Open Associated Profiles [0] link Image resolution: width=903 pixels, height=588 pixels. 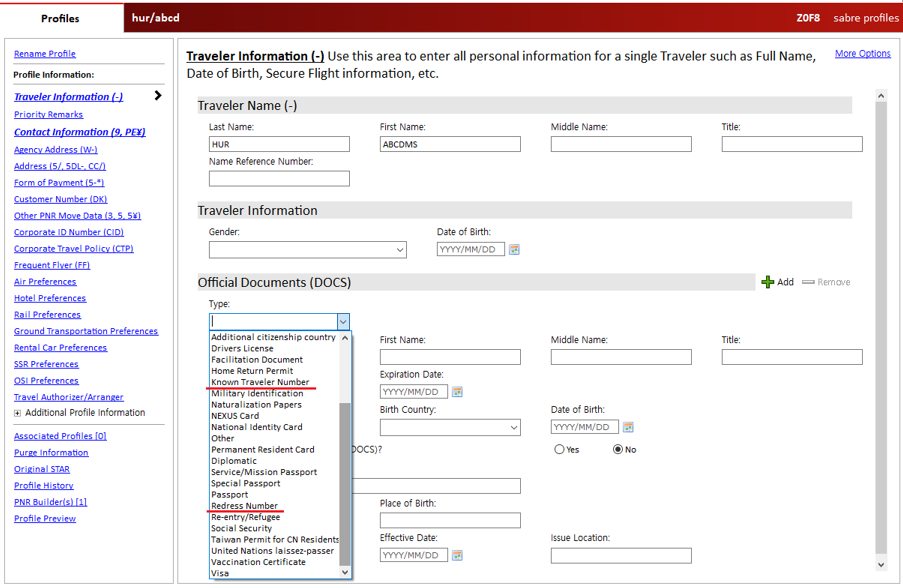coord(60,436)
